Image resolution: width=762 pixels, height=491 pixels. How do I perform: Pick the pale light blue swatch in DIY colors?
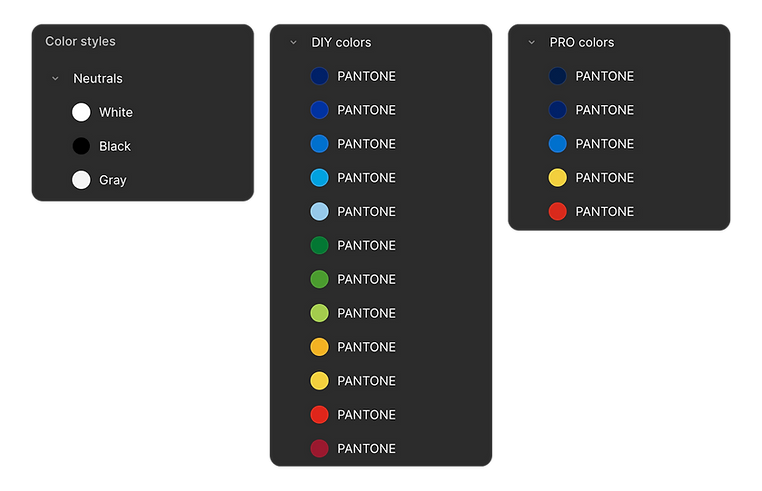(319, 211)
